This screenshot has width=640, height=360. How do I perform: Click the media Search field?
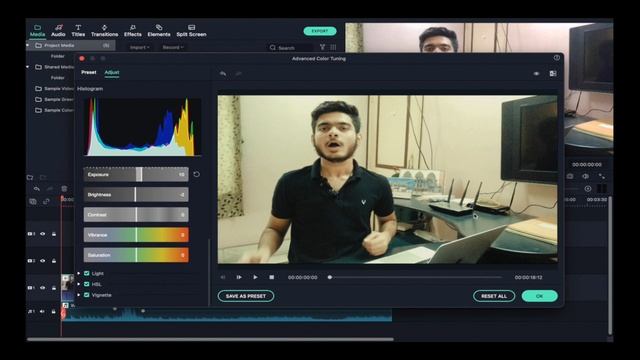tap(291, 47)
